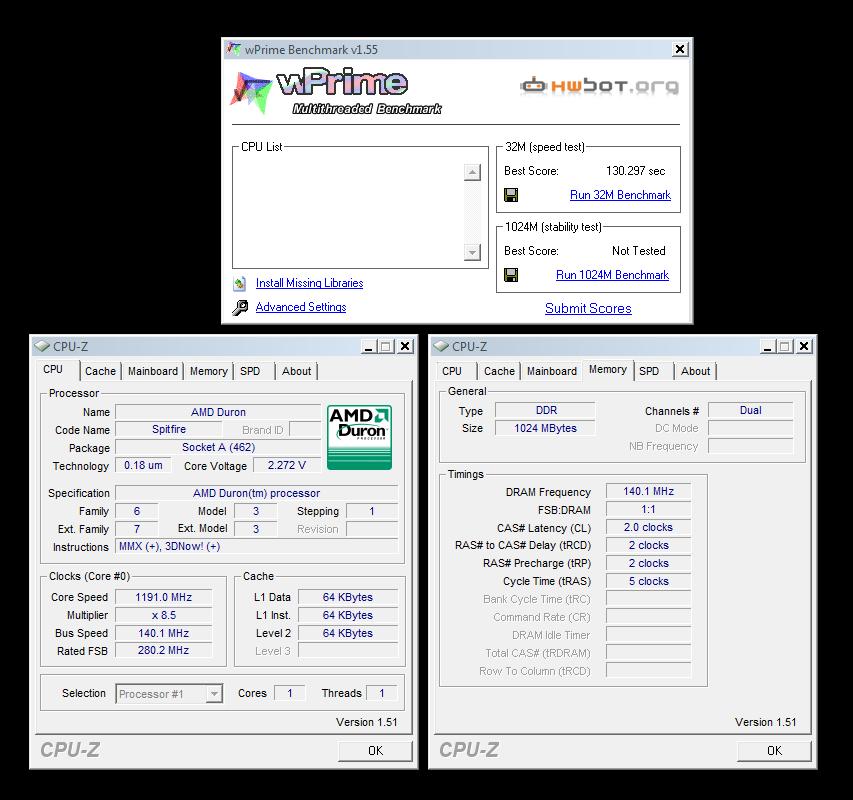Click OK in the left CPU-Z window
The height and width of the screenshot is (800, 853).
tap(375, 751)
